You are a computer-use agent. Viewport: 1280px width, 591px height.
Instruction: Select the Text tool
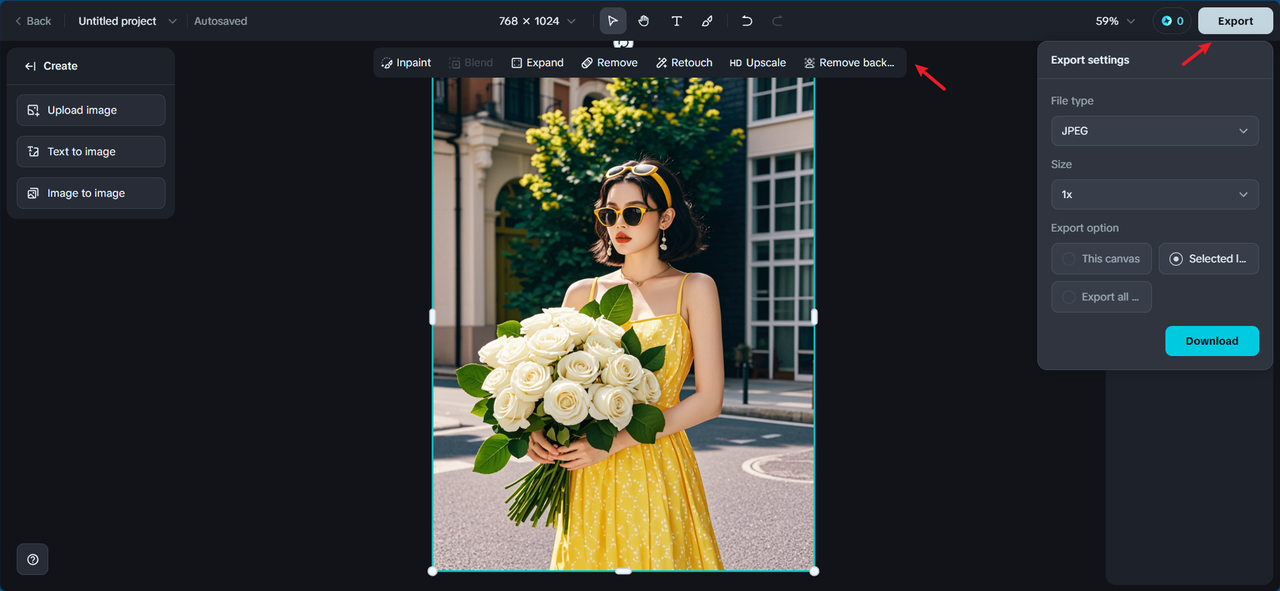[676, 21]
